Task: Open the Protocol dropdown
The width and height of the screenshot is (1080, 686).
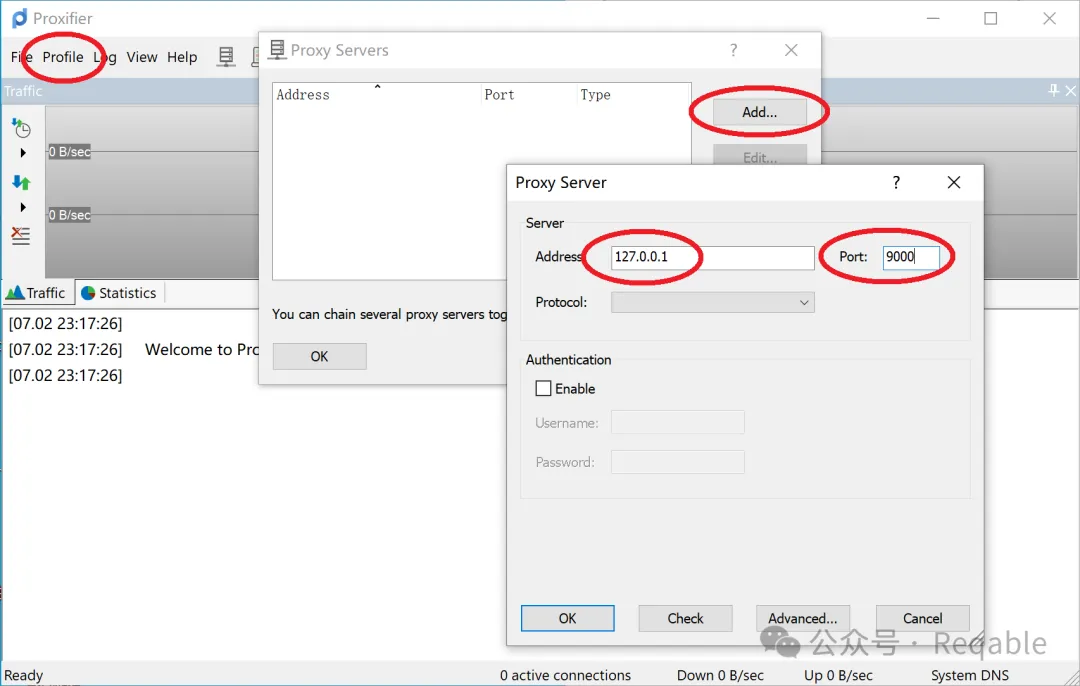Action: point(712,302)
